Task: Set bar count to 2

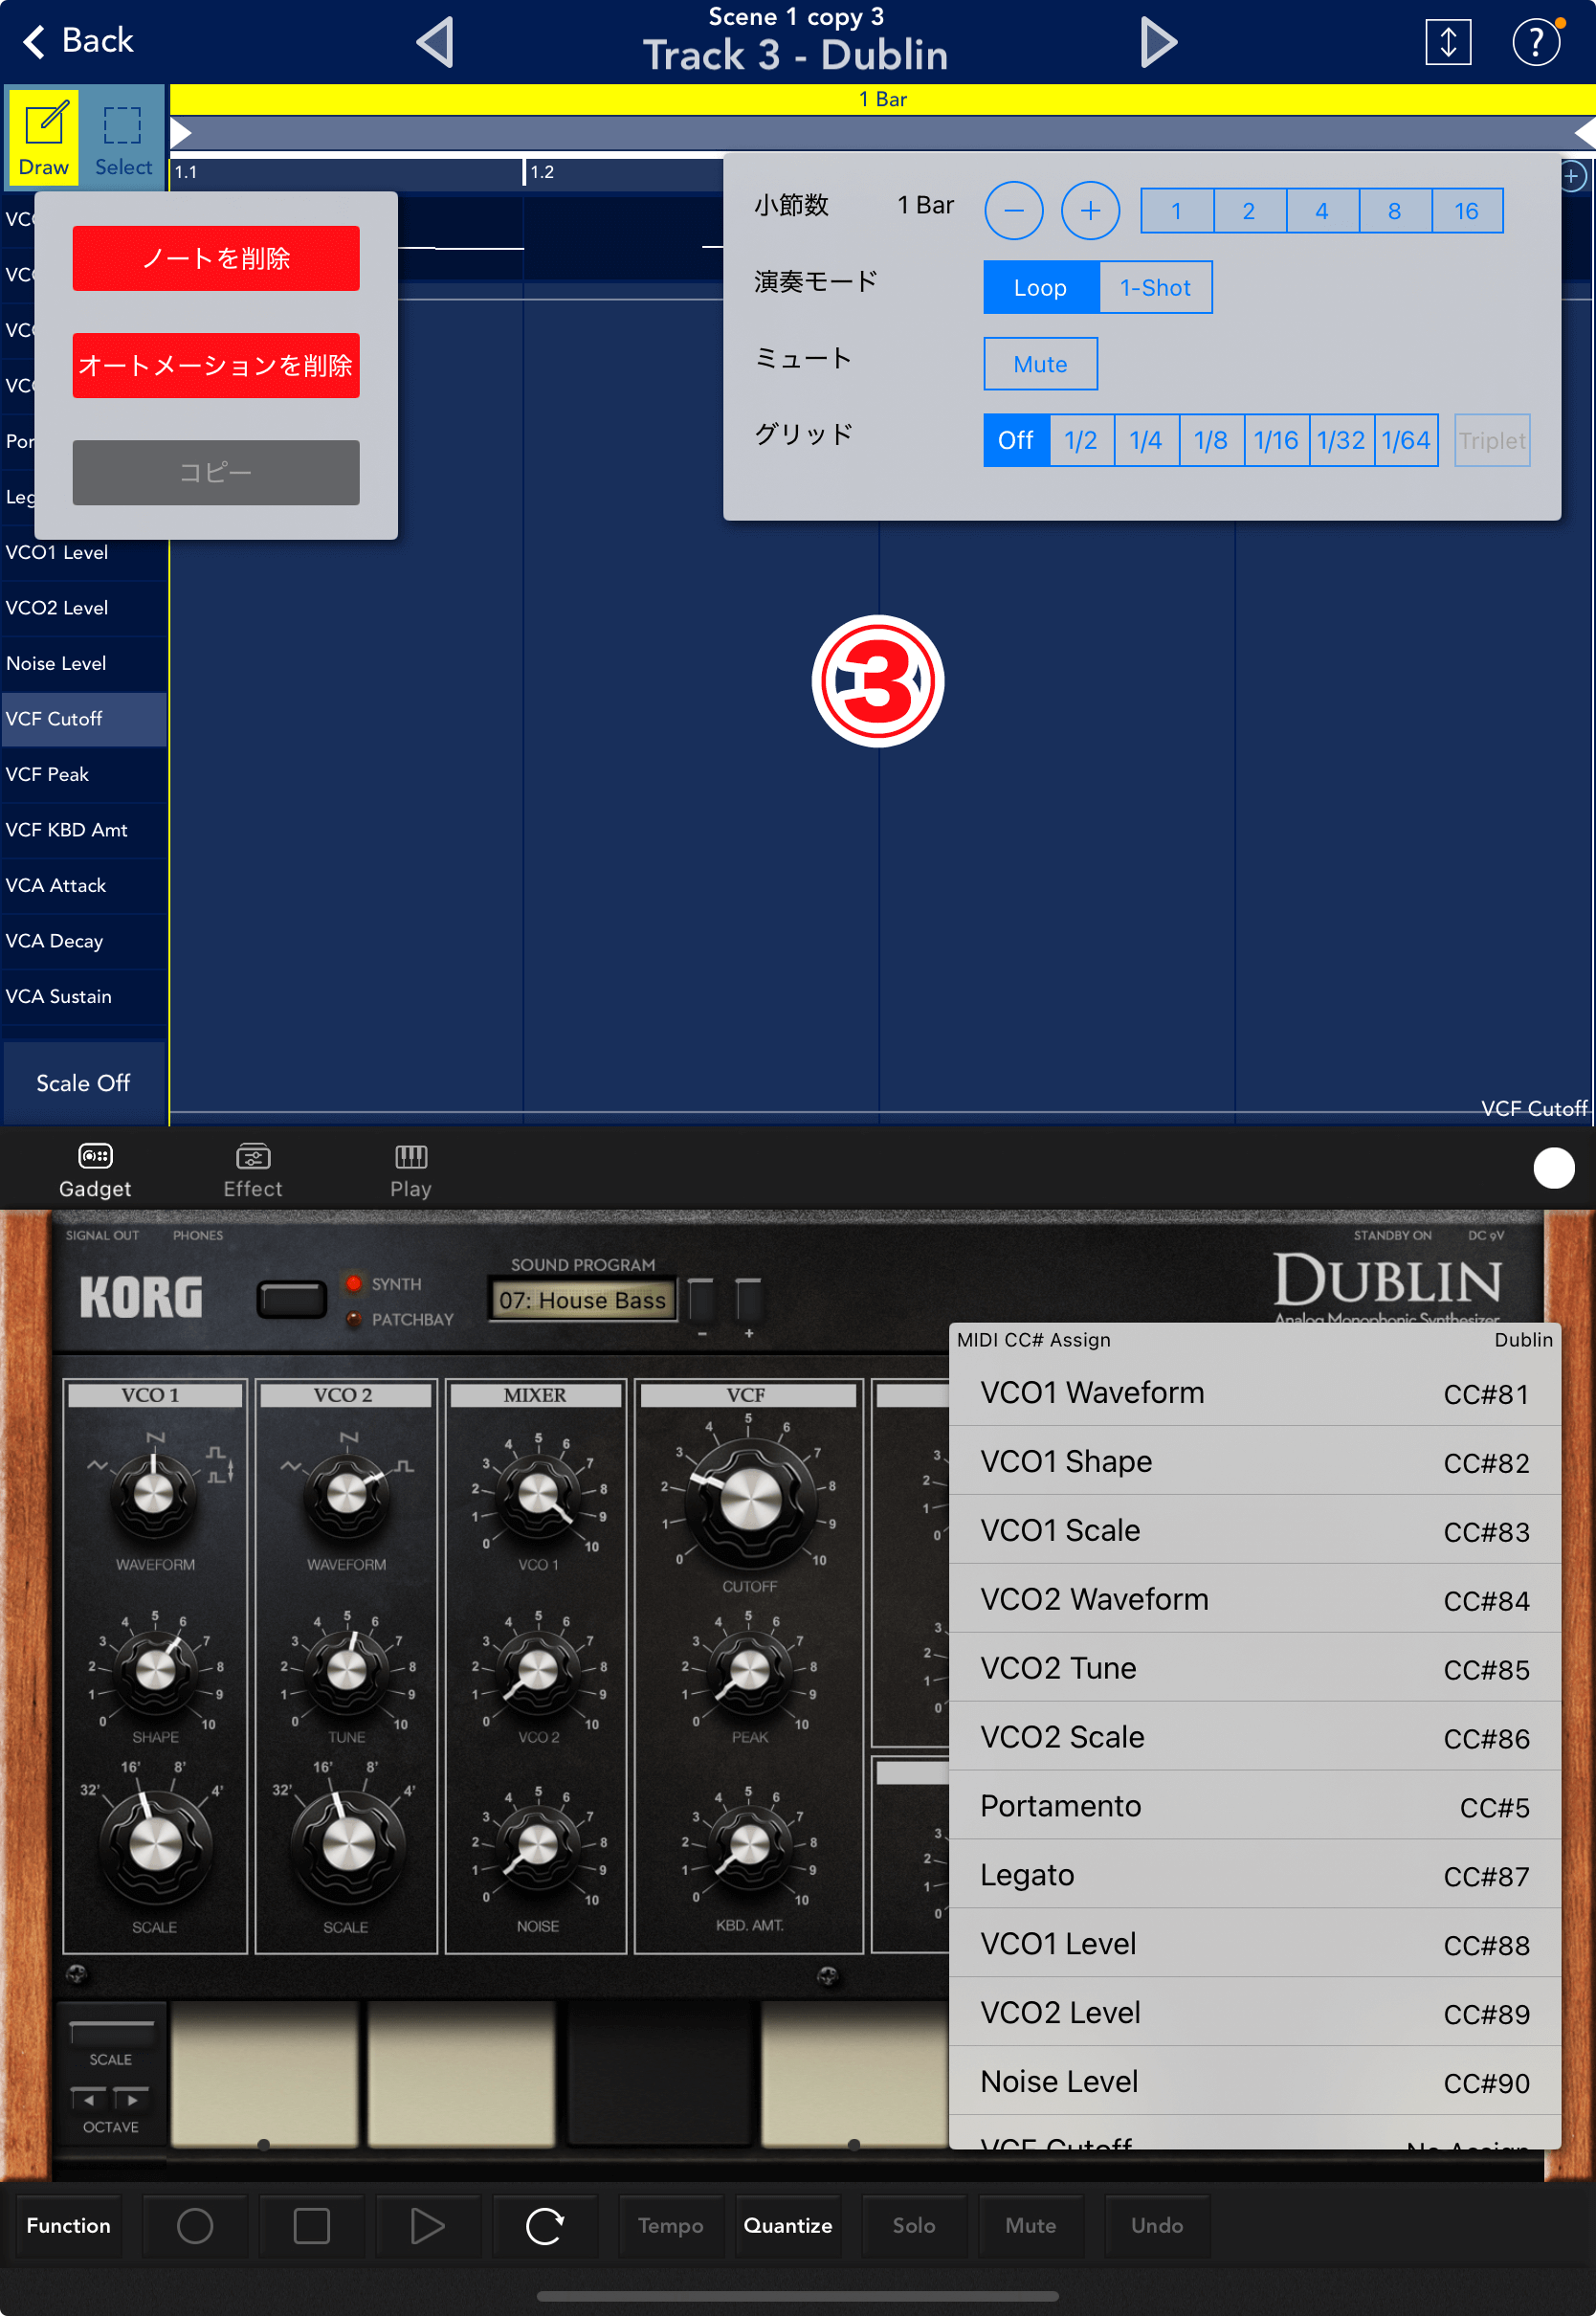Action: click(x=1249, y=210)
